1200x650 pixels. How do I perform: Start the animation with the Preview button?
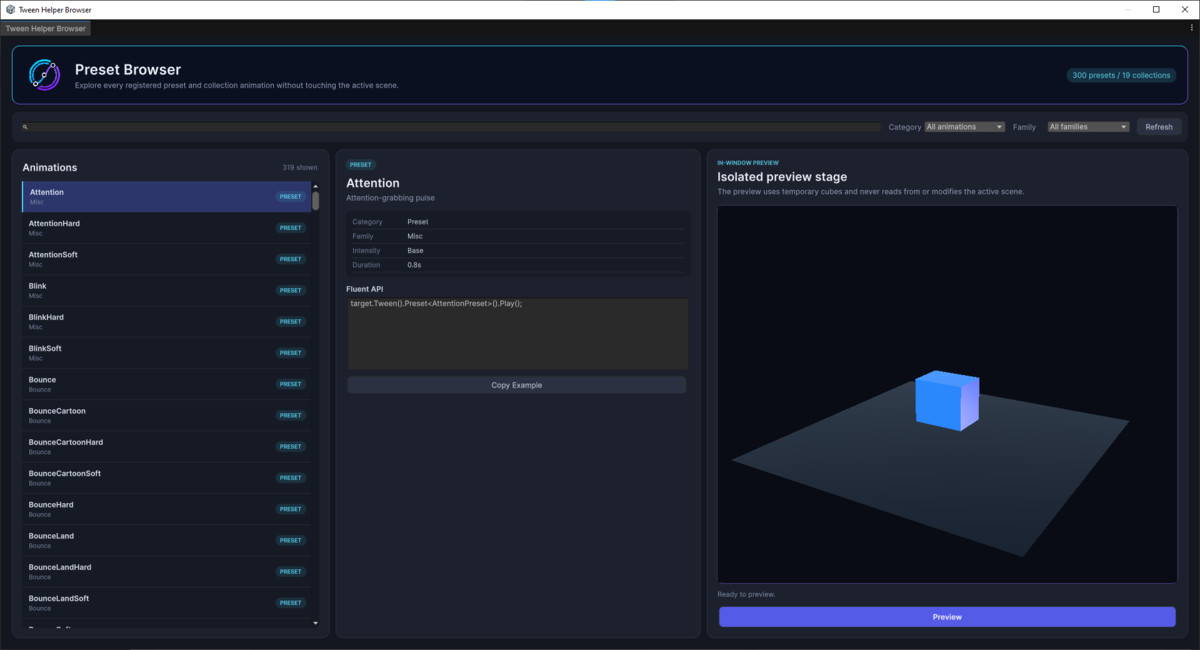point(947,617)
